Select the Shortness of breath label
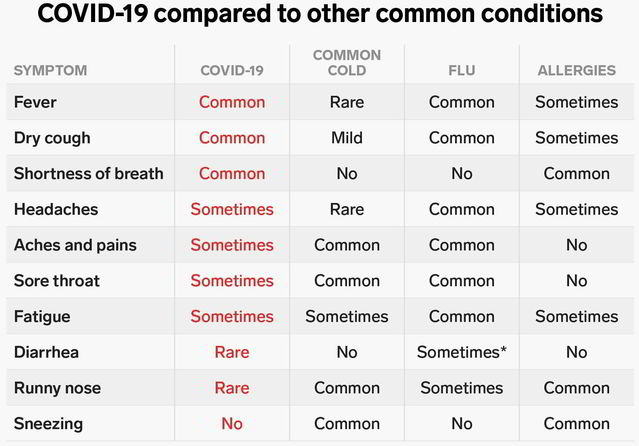639x446 pixels. 88,173
